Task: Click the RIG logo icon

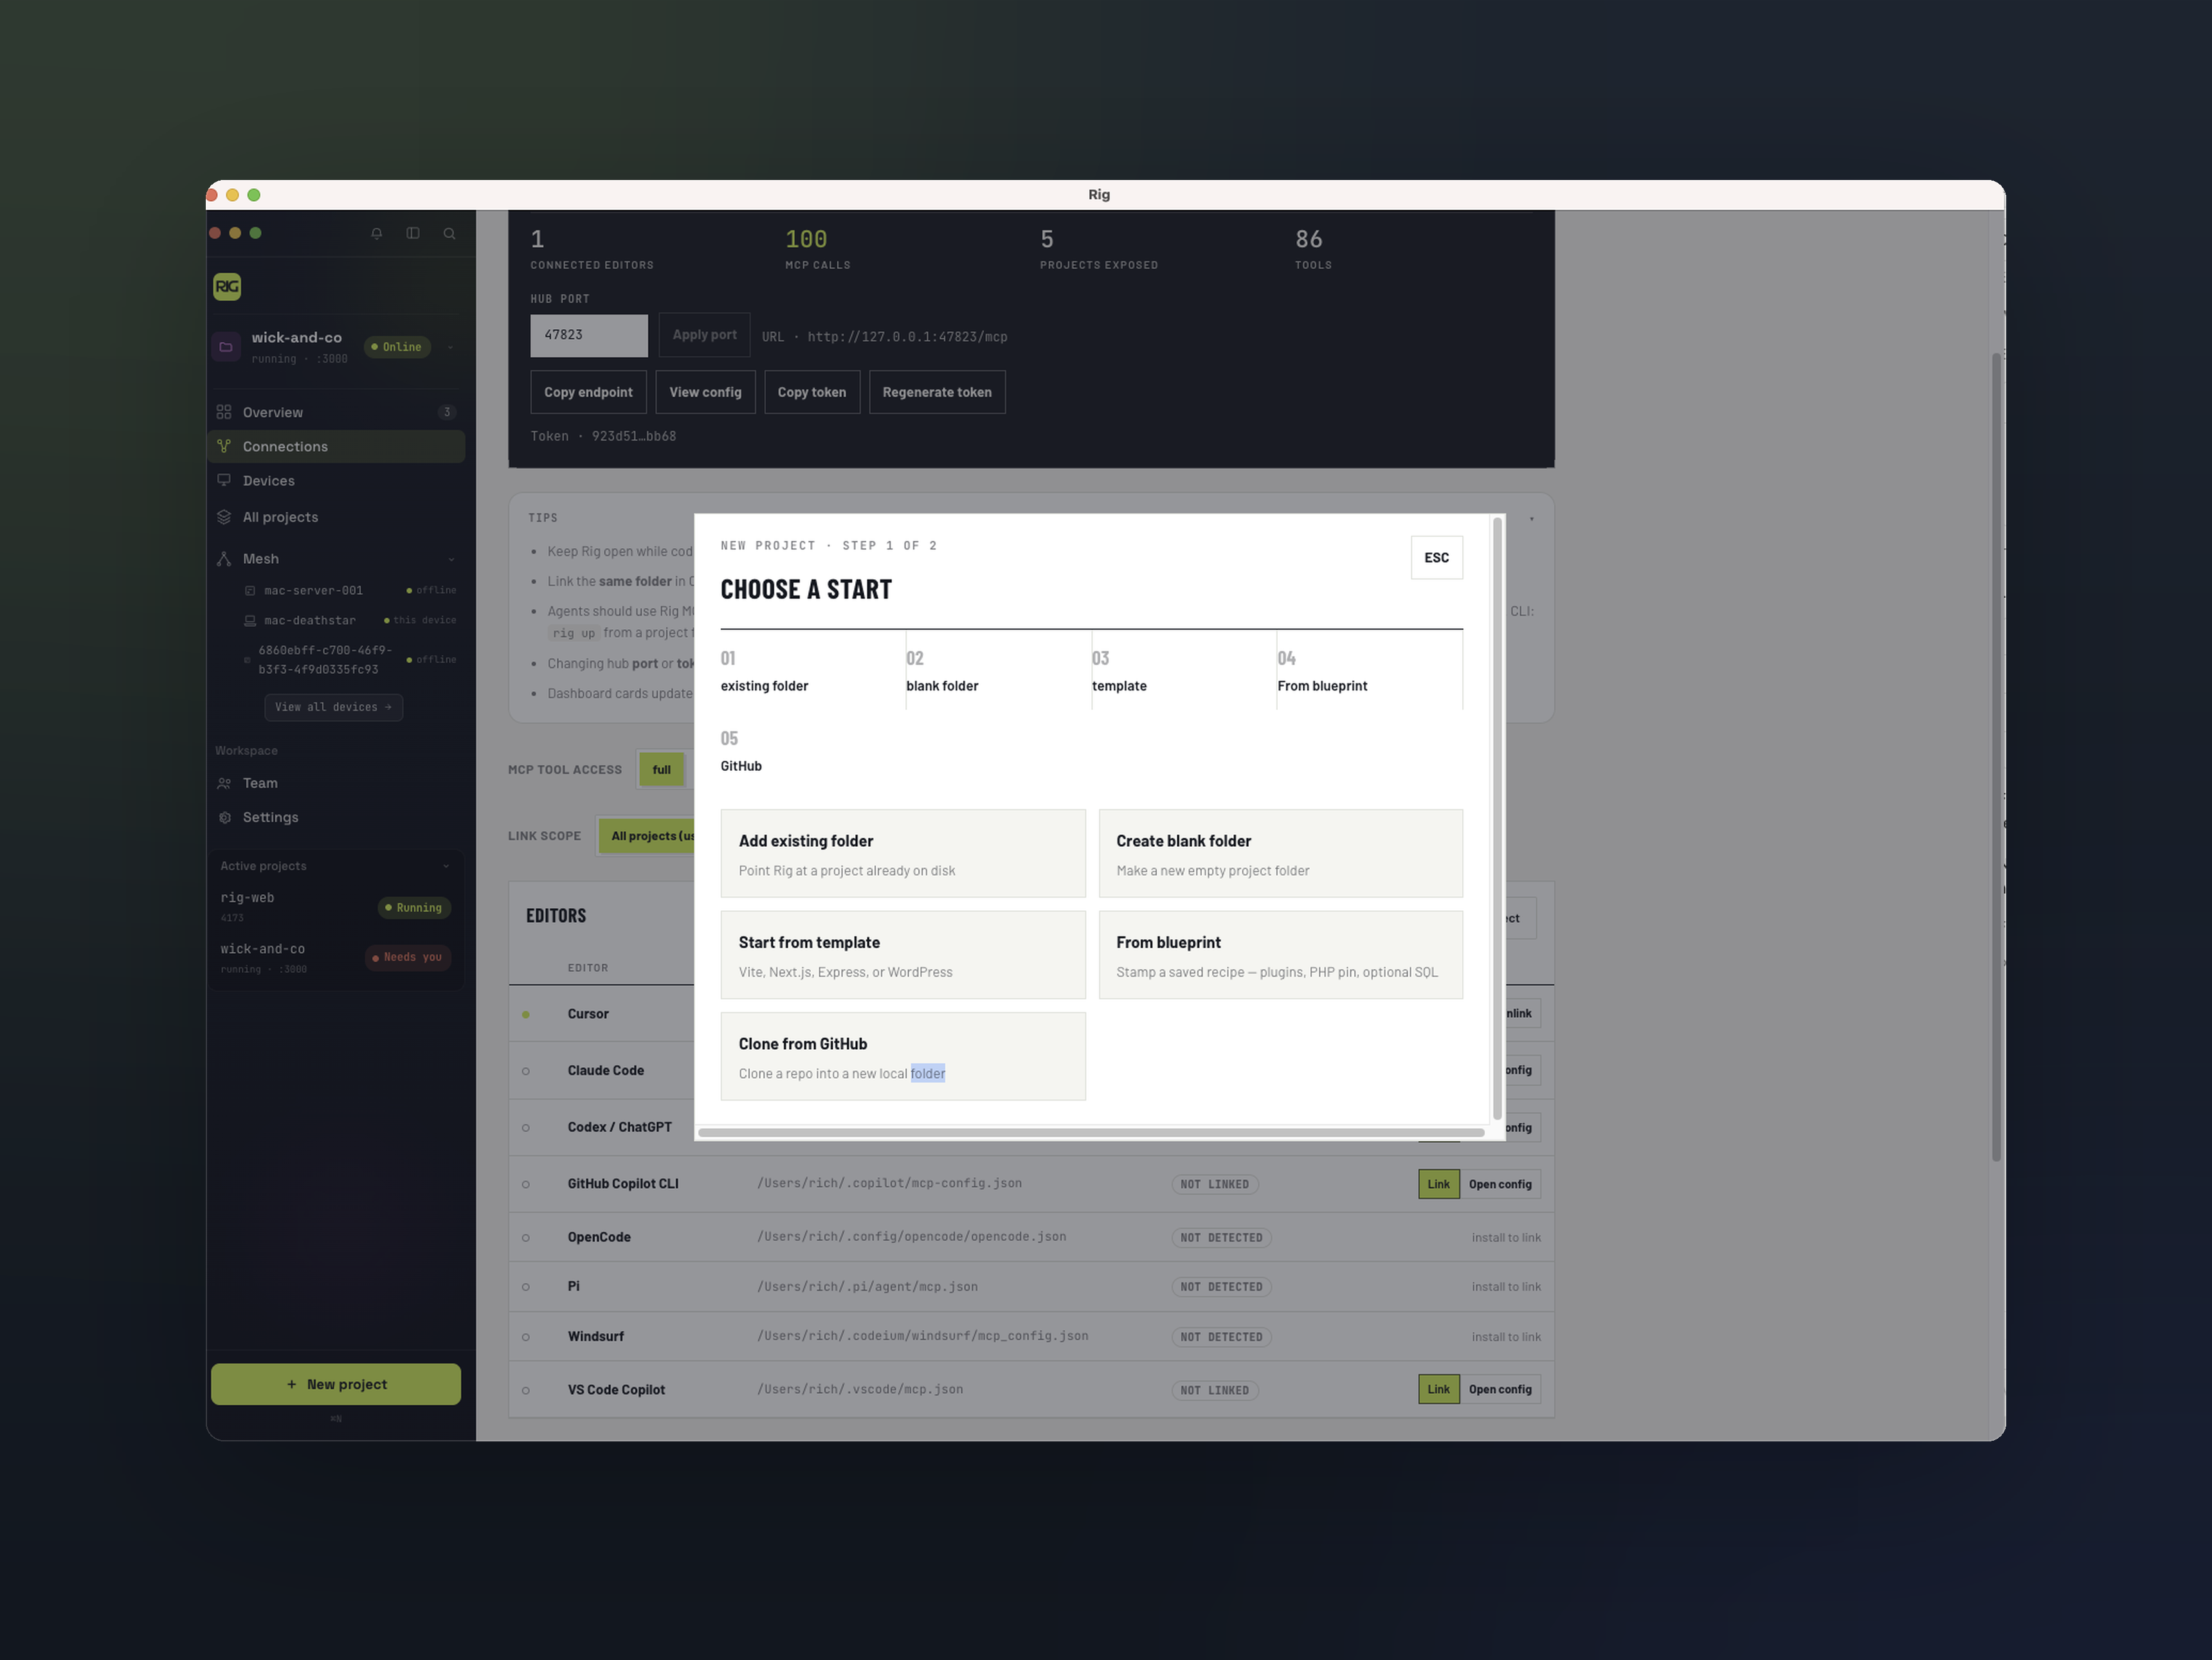Action: 227,287
